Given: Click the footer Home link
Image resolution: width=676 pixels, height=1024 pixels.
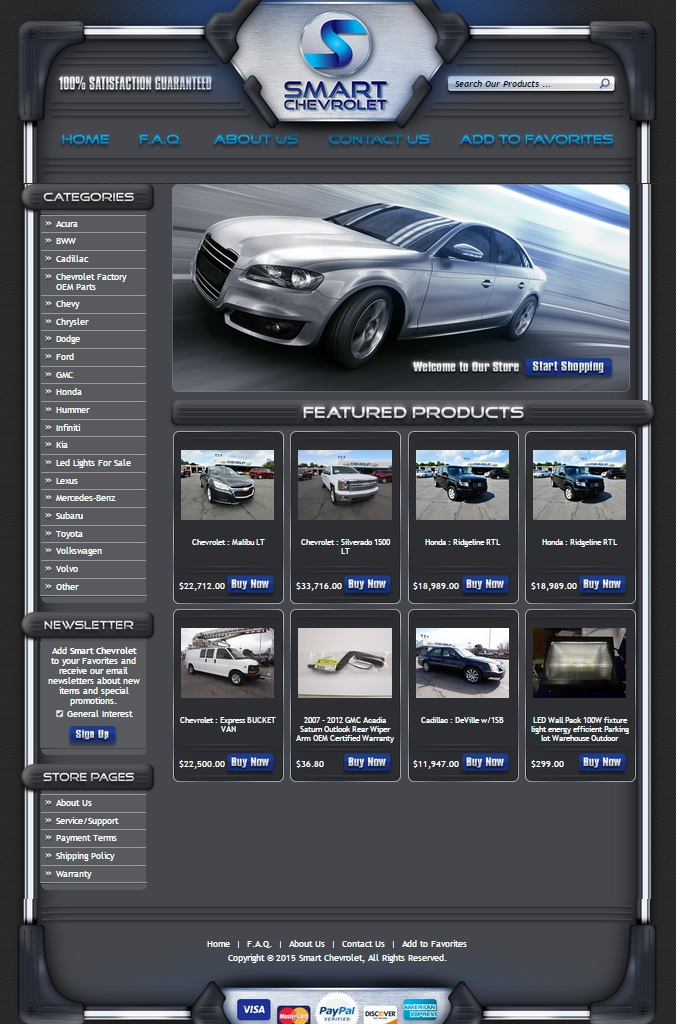Looking at the screenshot, I should coord(218,944).
